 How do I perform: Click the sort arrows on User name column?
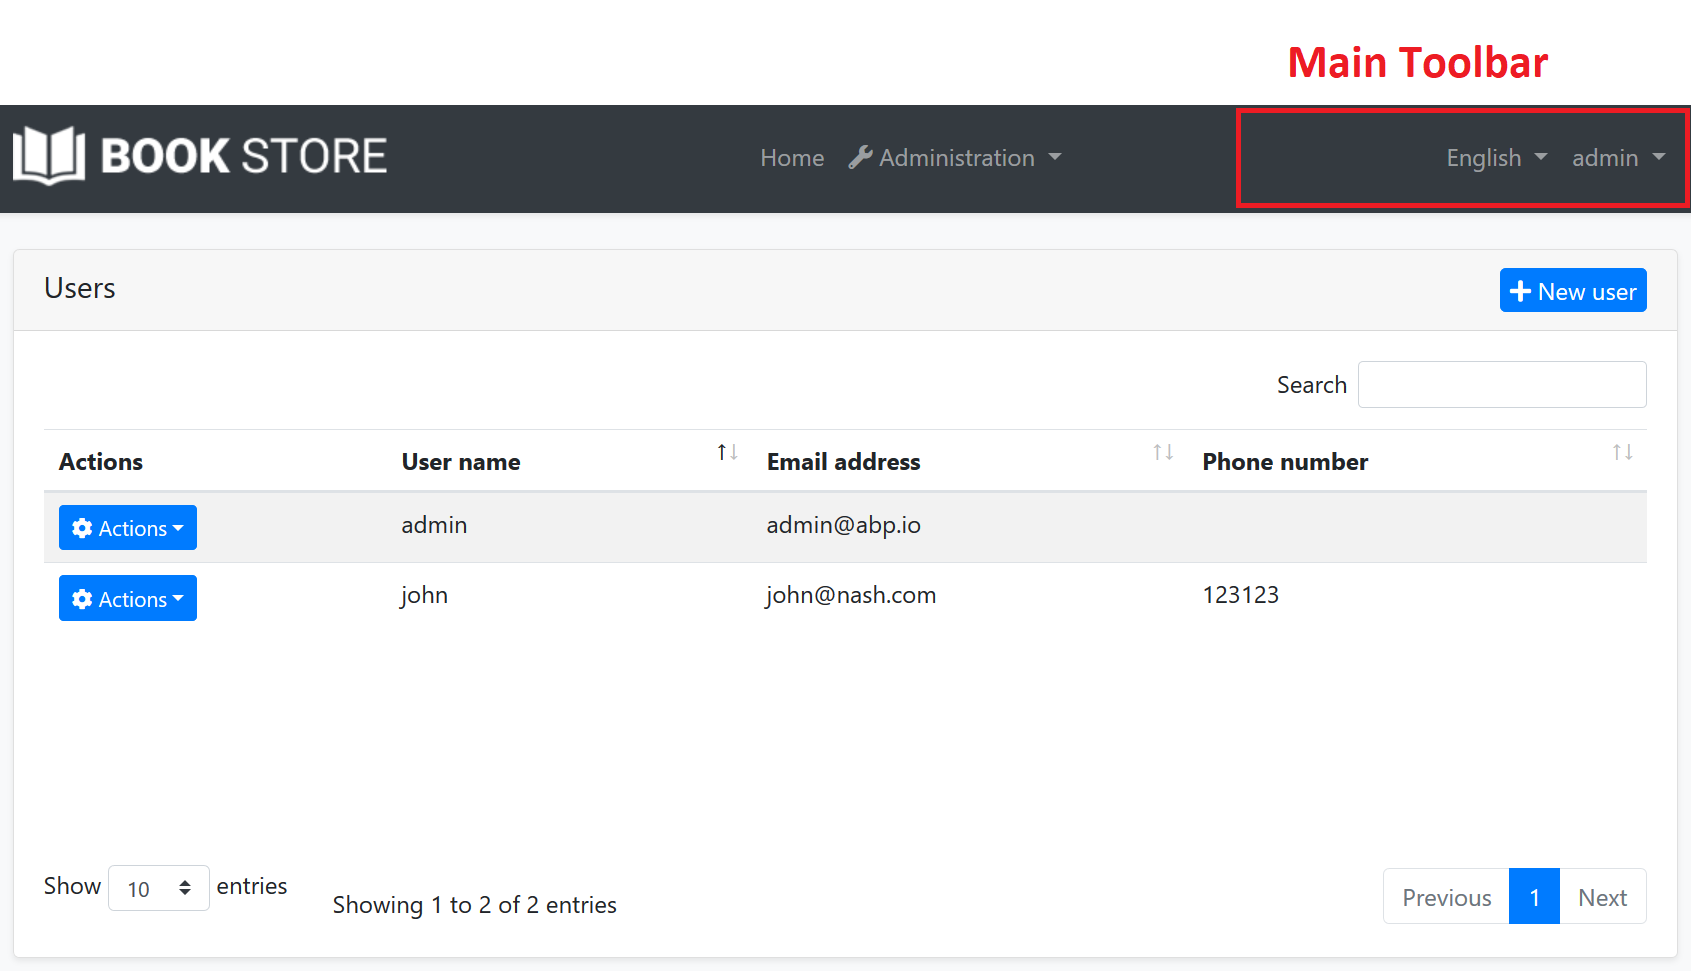pos(727,452)
